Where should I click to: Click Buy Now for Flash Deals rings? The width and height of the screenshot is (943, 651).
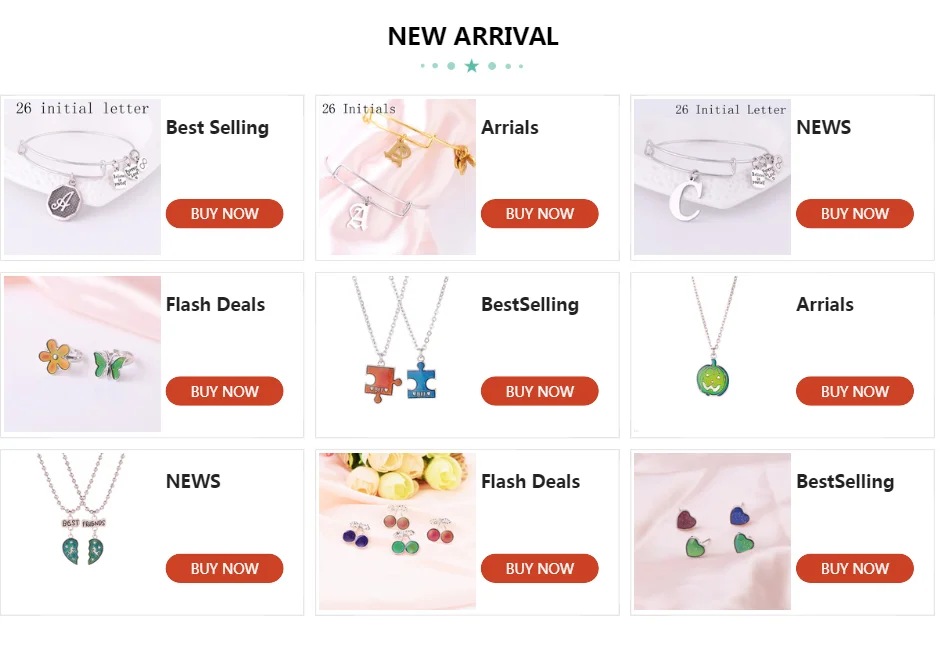pyautogui.click(x=224, y=391)
